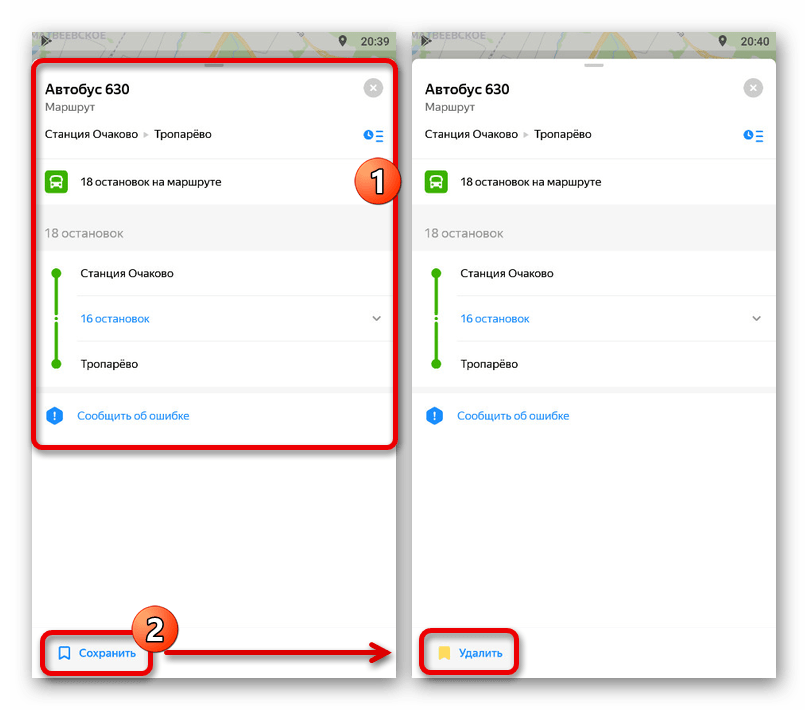Remove bookmark with Удалить button

[x=469, y=653]
